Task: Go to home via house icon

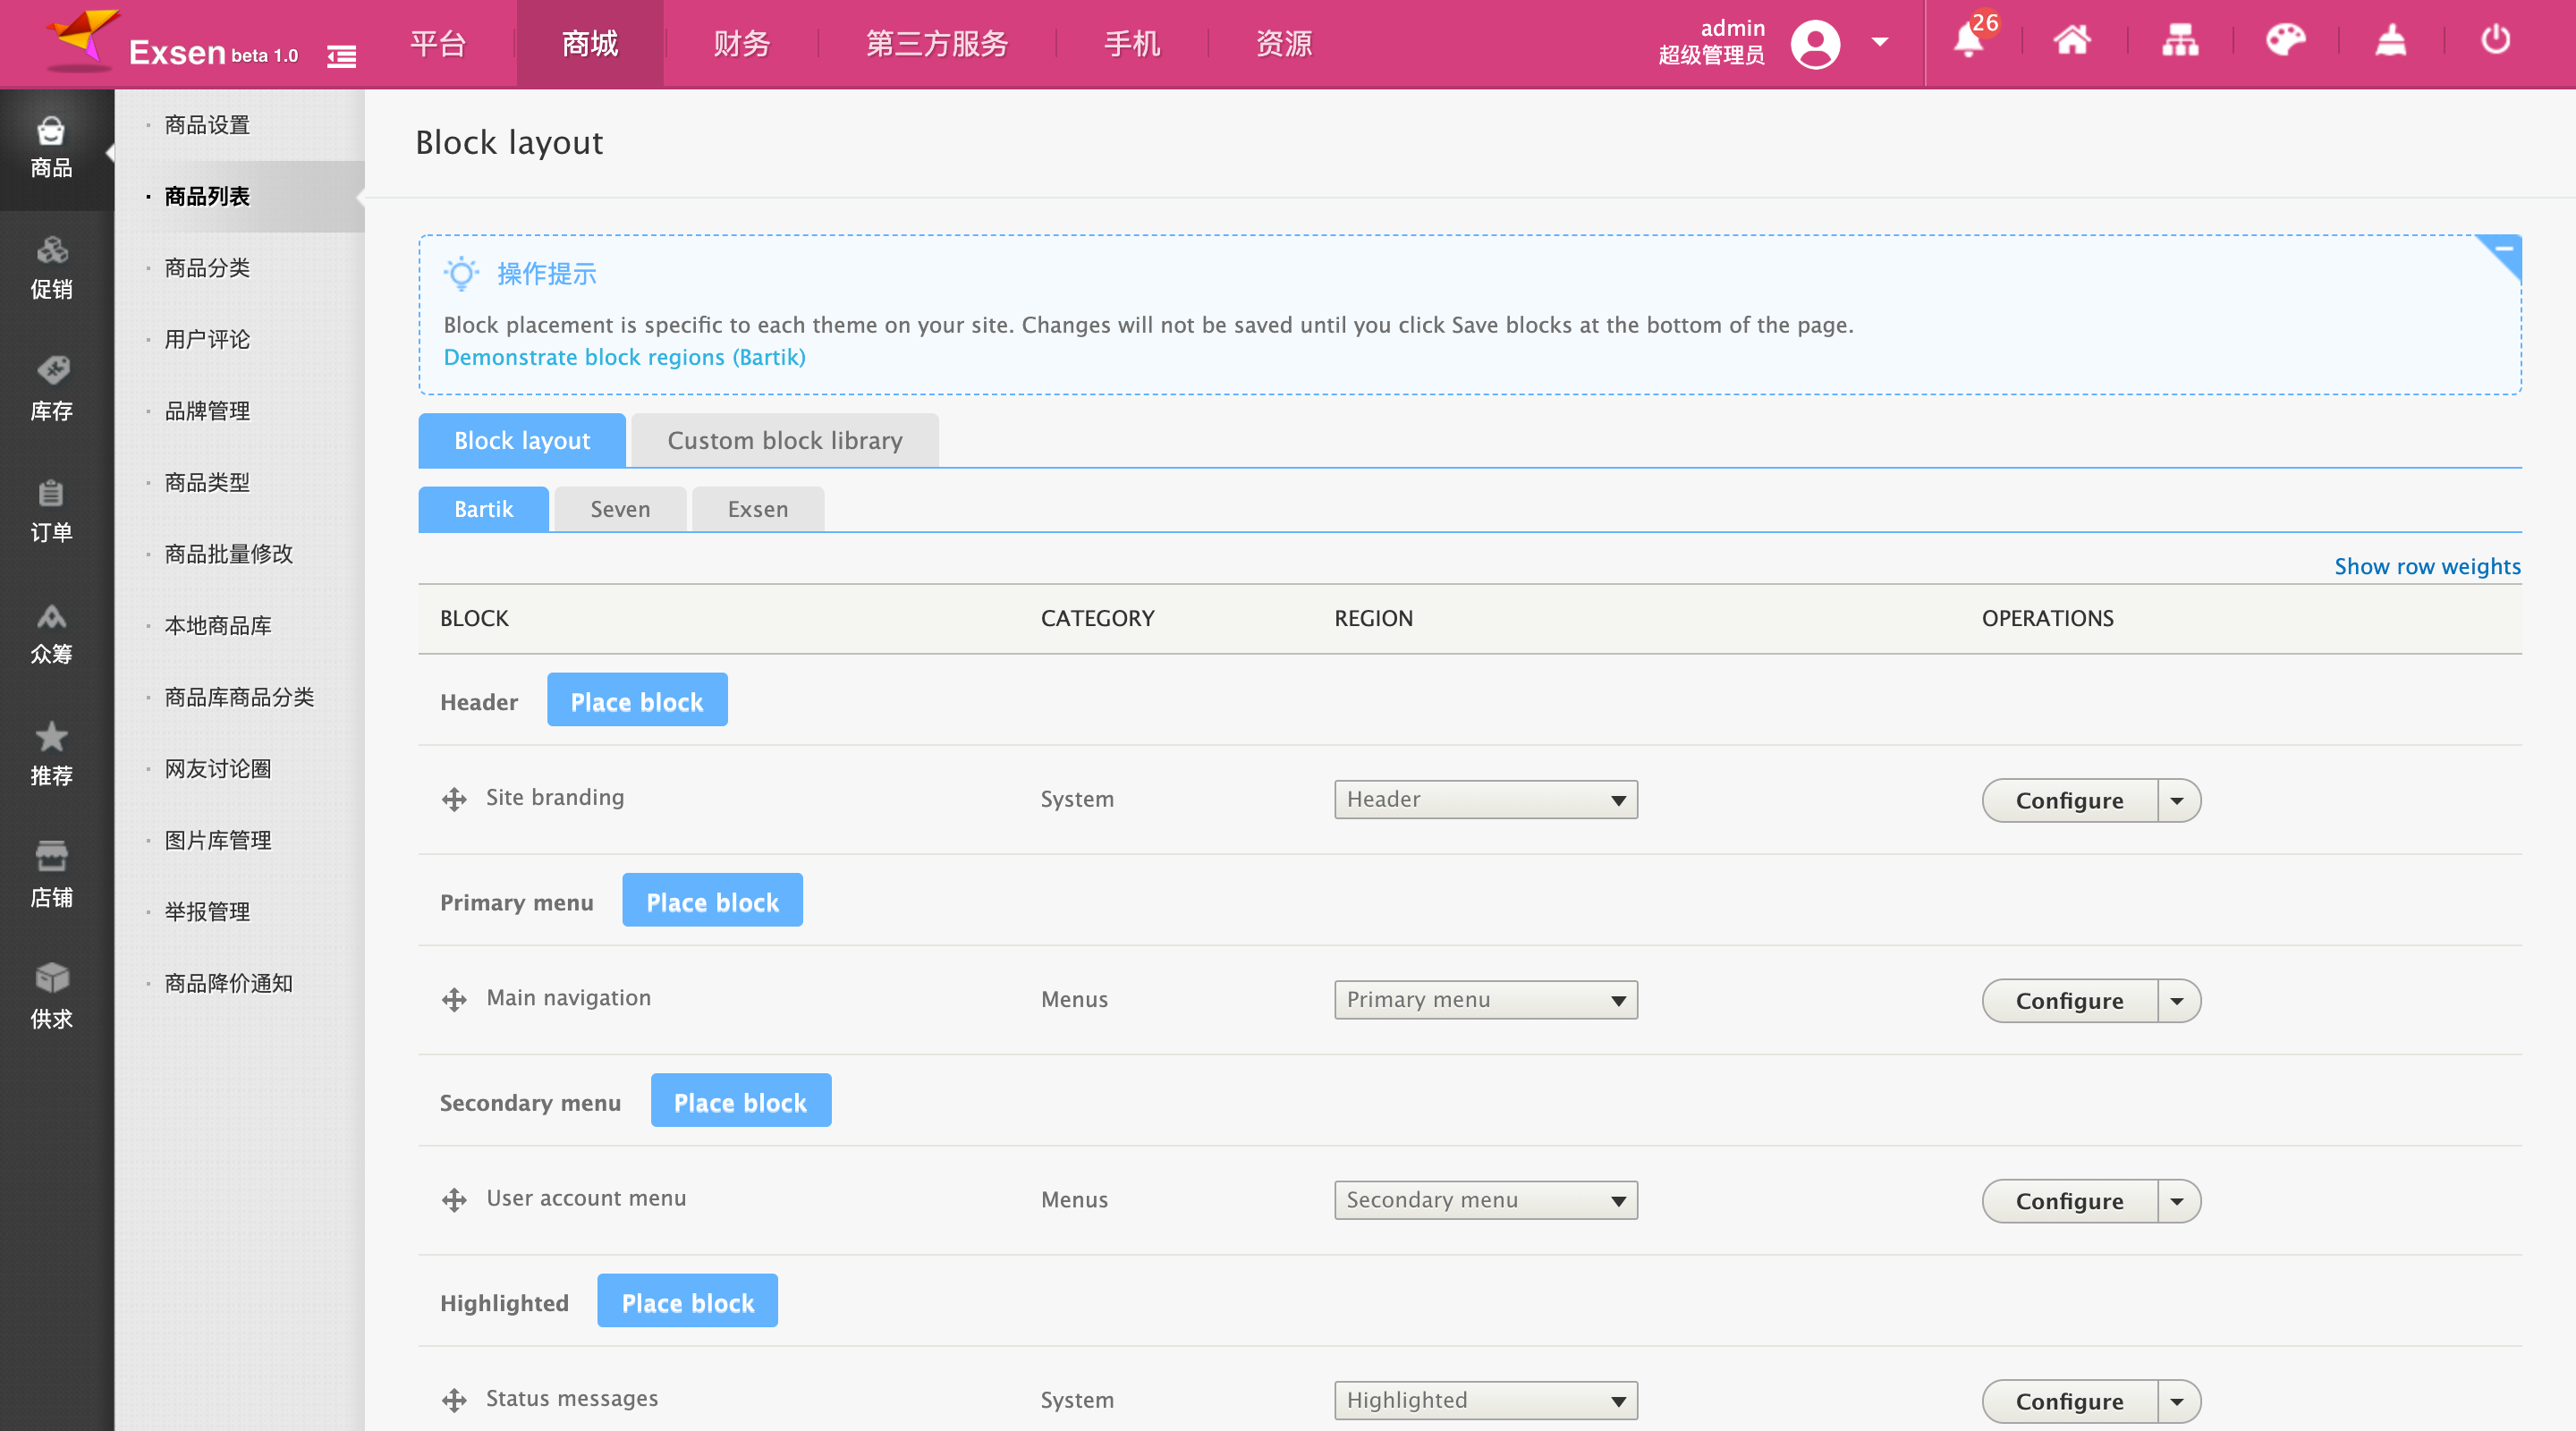Action: click(2072, 40)
